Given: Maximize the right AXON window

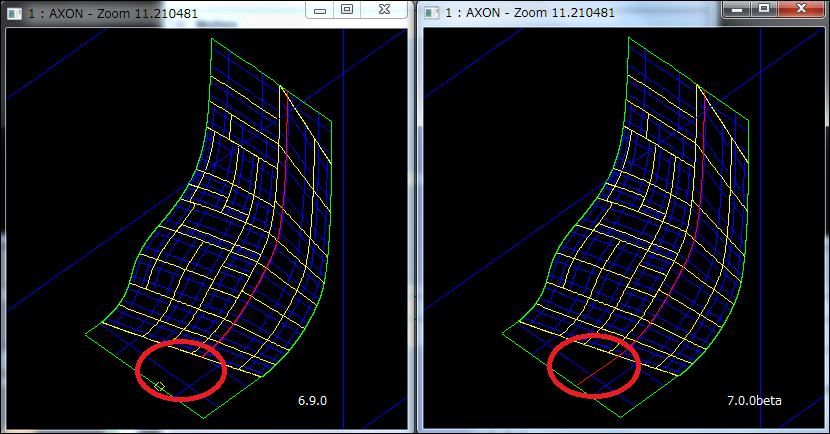Looking at the screenshot, I should tap(763, 9).
